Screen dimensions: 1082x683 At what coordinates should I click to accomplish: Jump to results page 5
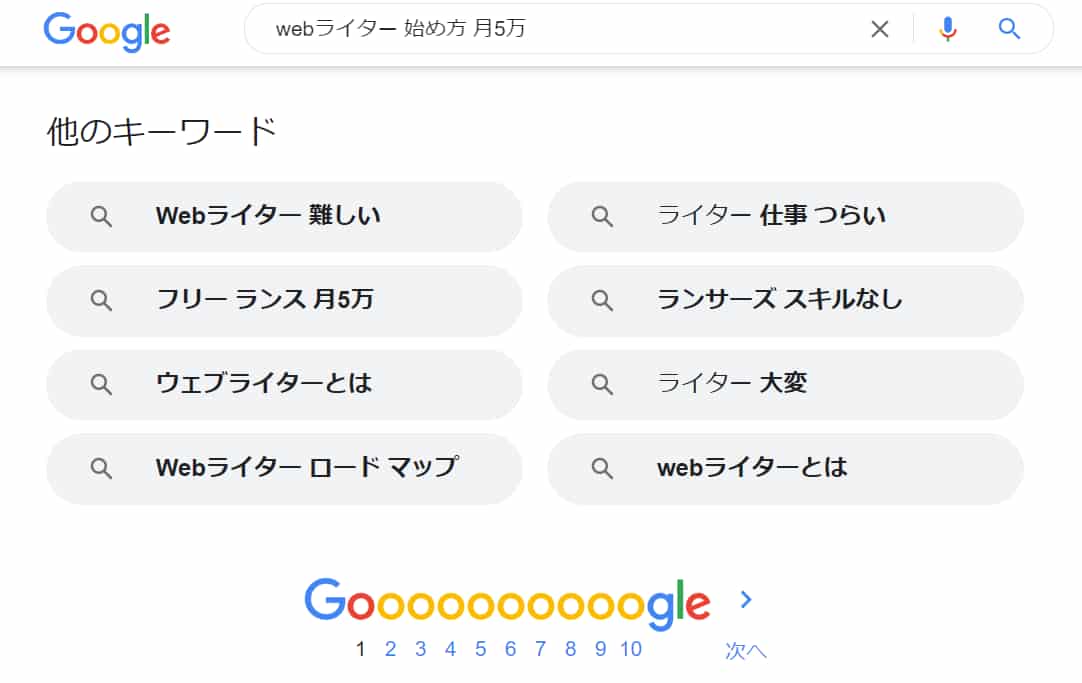pos(480,649)
